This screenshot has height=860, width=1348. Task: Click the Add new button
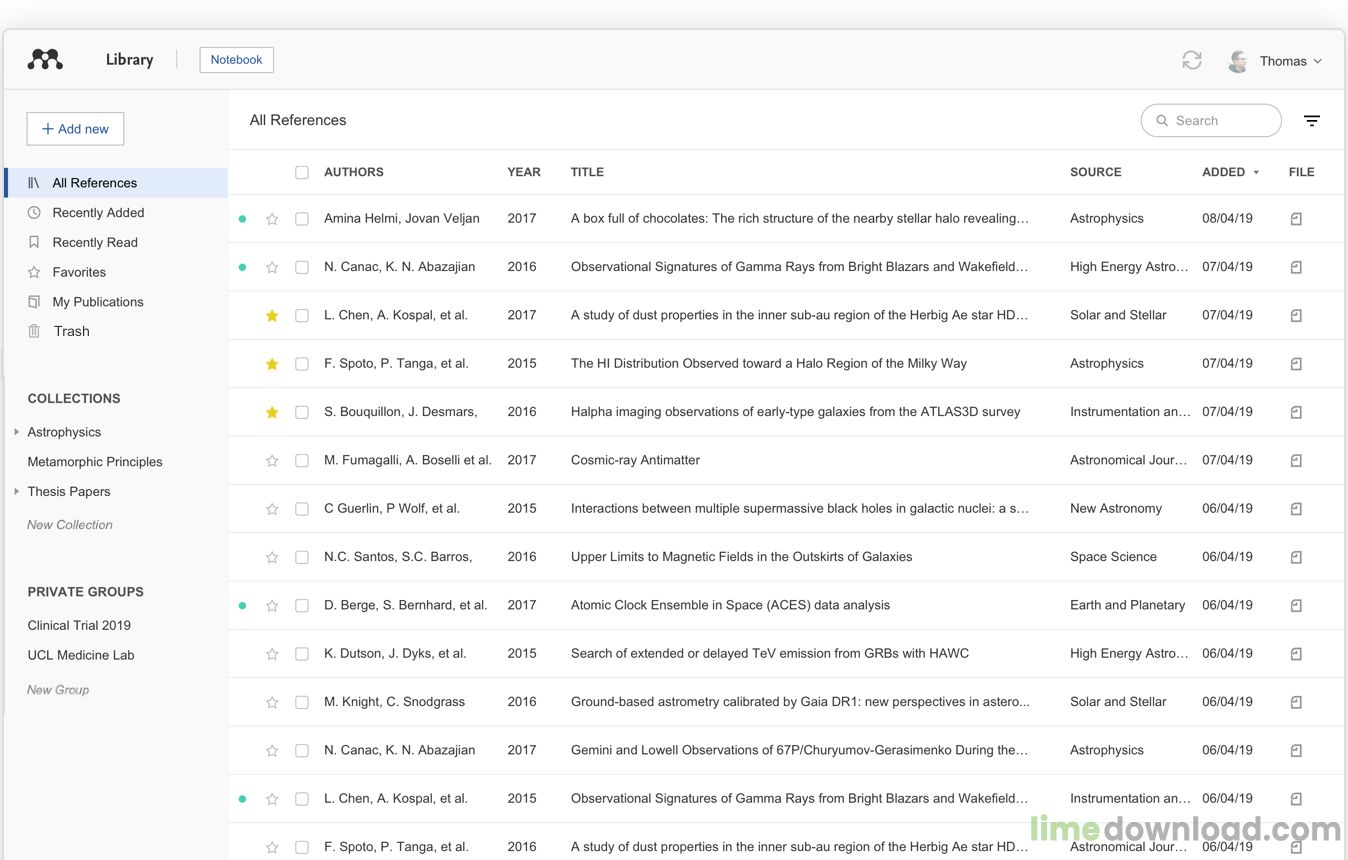[x=74, y=128]
